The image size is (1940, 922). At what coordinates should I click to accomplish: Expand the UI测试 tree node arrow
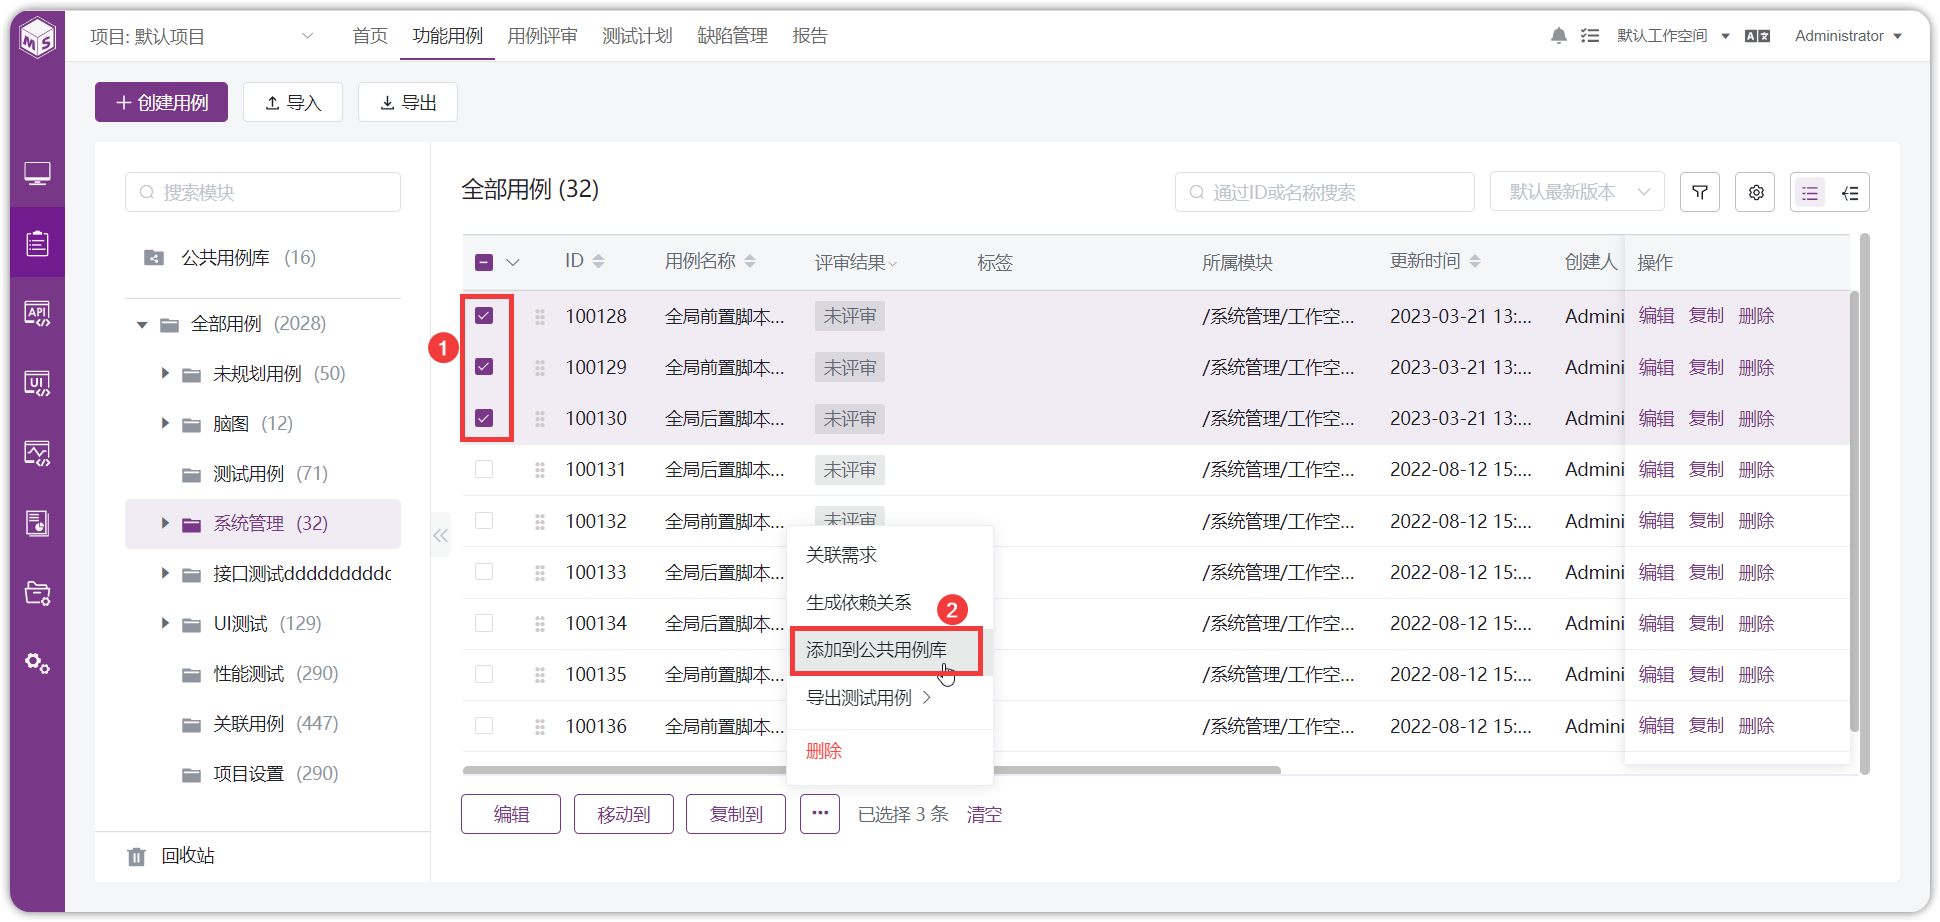(165, 623)
